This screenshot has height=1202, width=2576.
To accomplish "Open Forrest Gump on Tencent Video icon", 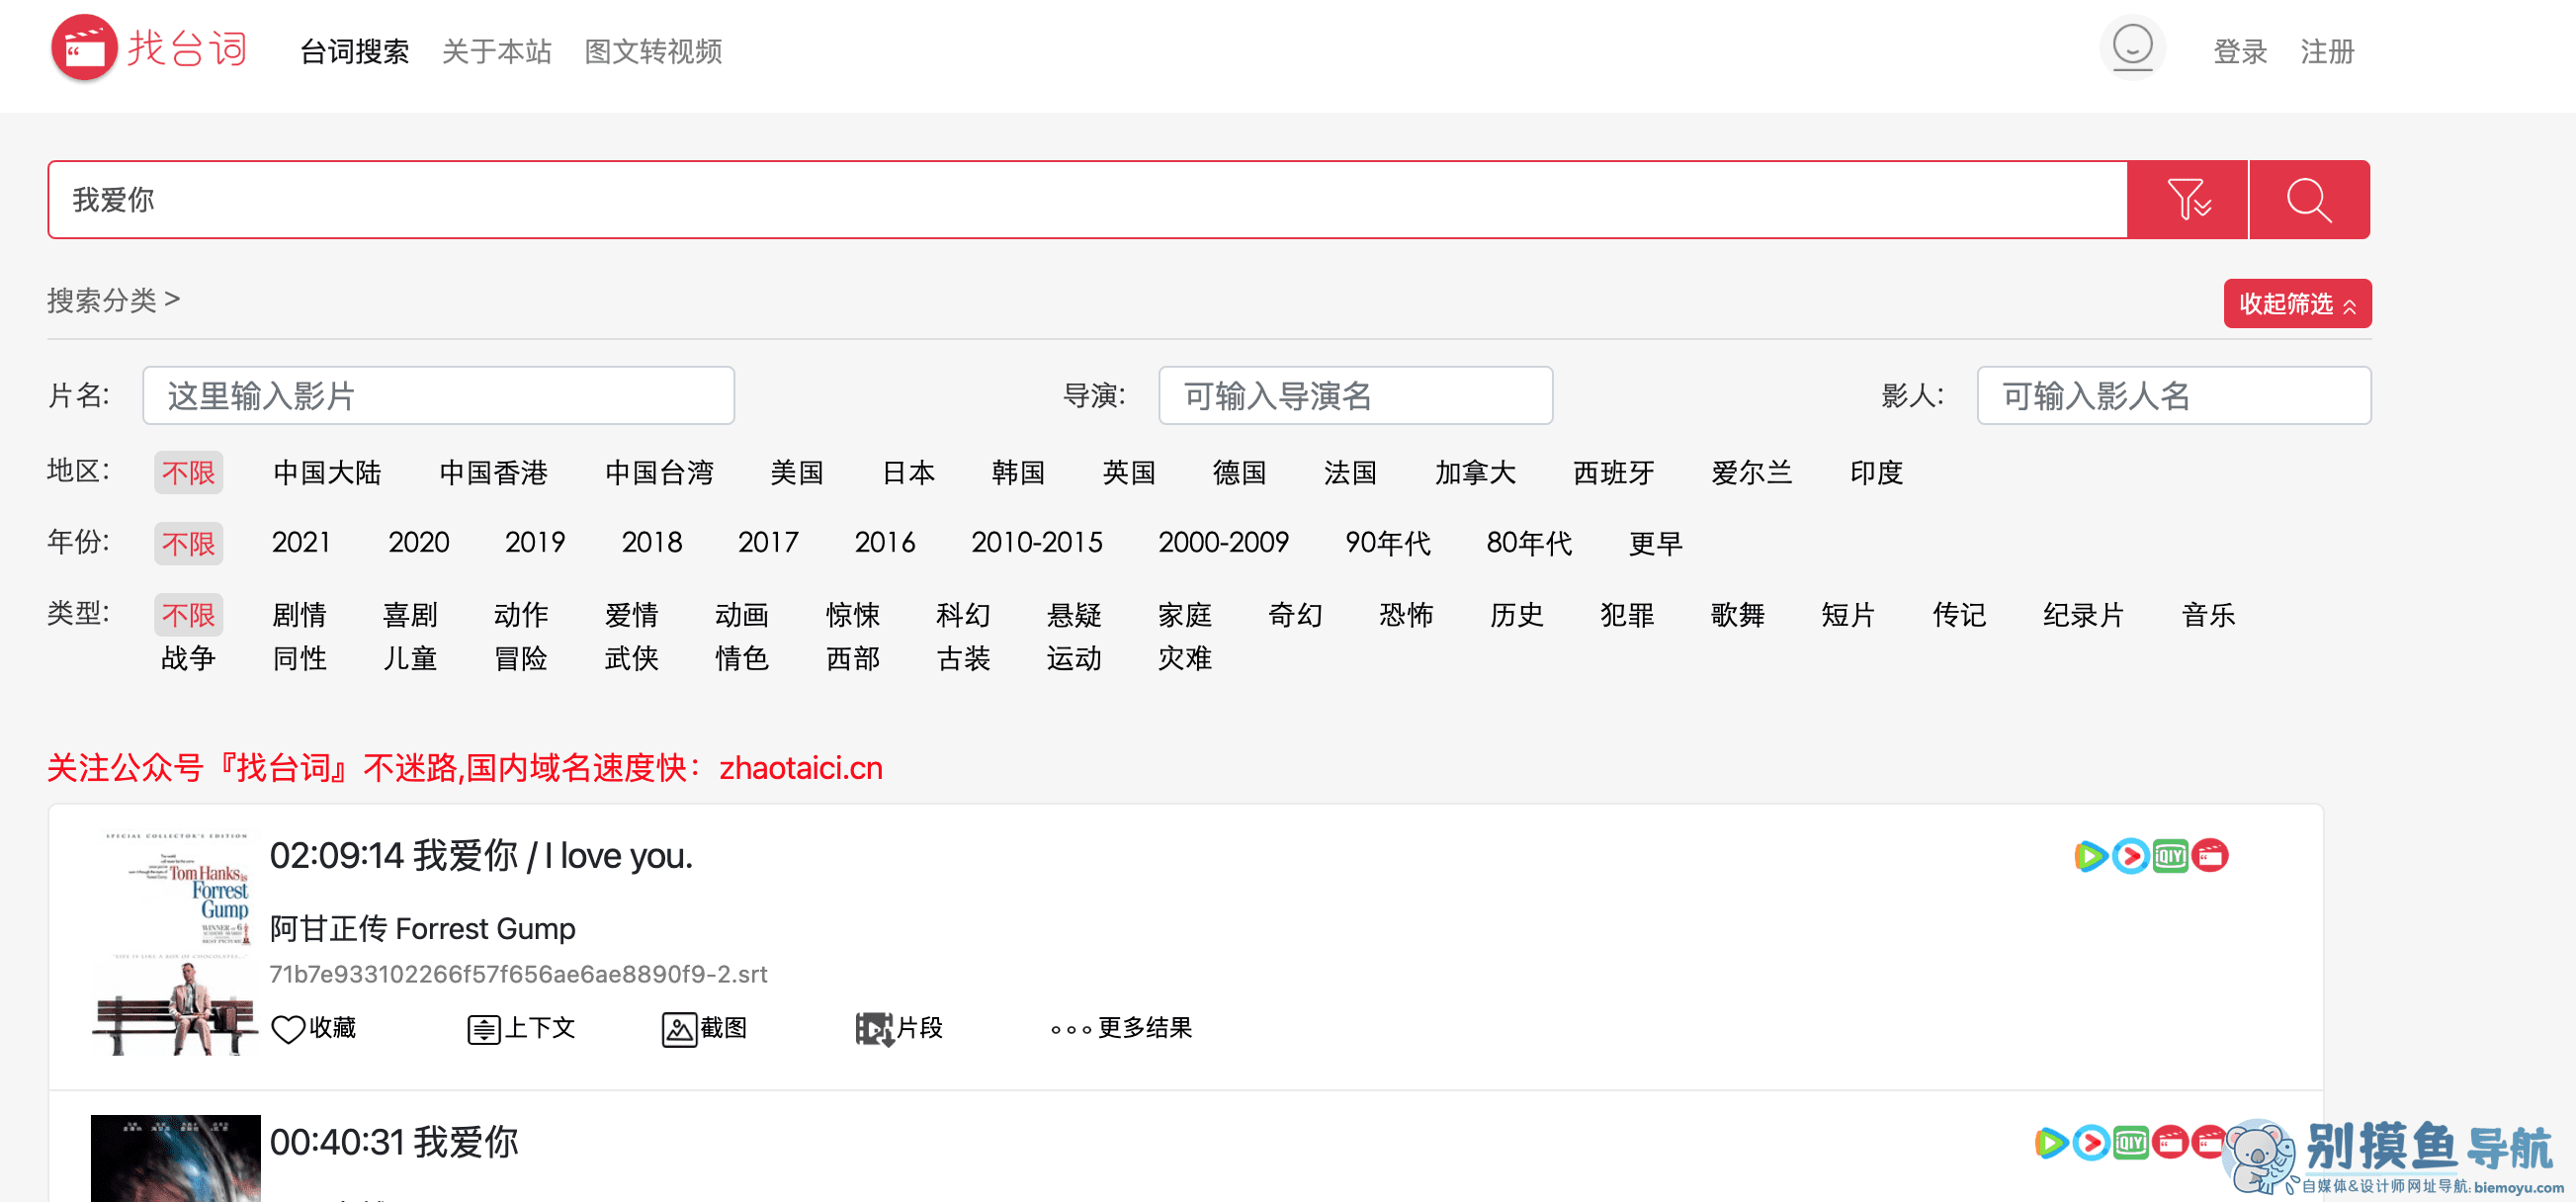I will pyautogui.click(x=2091, y=856).
